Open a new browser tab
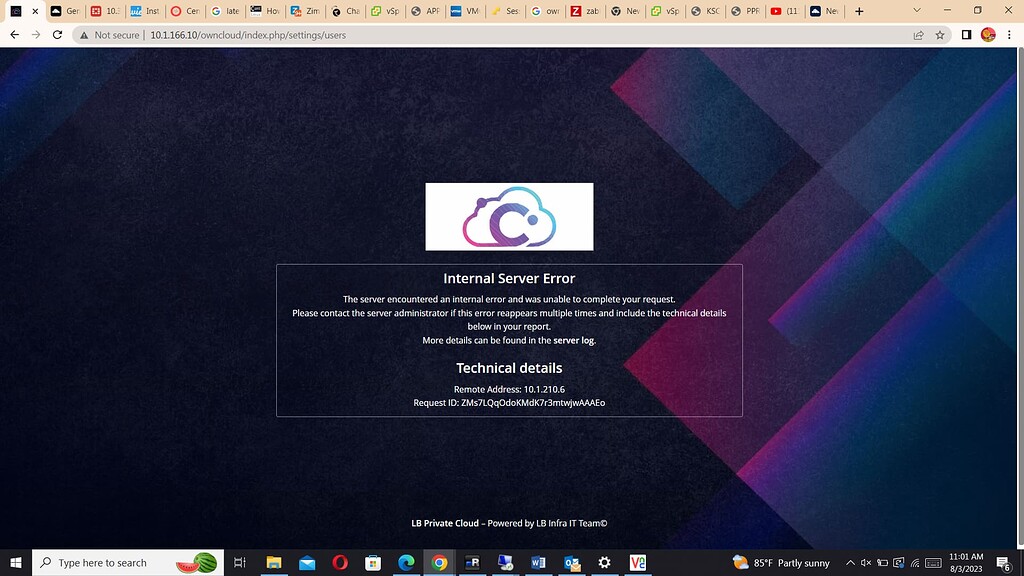Image resolution: width=1024 pixels, height=576 pixels. pos(859,11)
